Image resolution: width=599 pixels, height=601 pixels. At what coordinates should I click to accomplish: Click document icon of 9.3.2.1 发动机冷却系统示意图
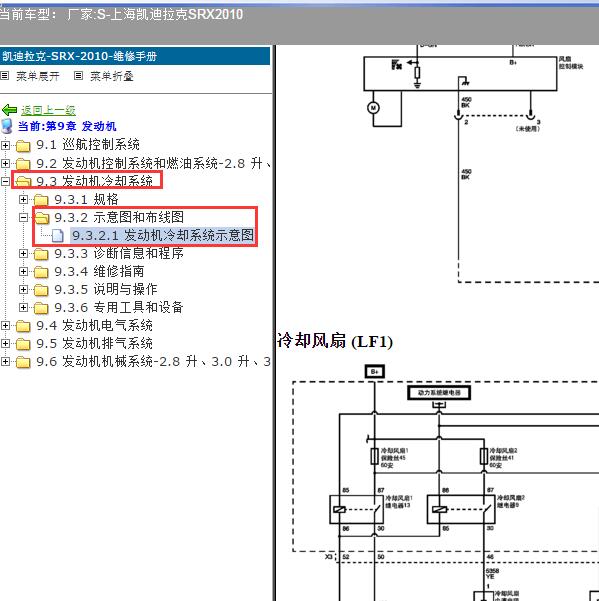coord(57,235)
